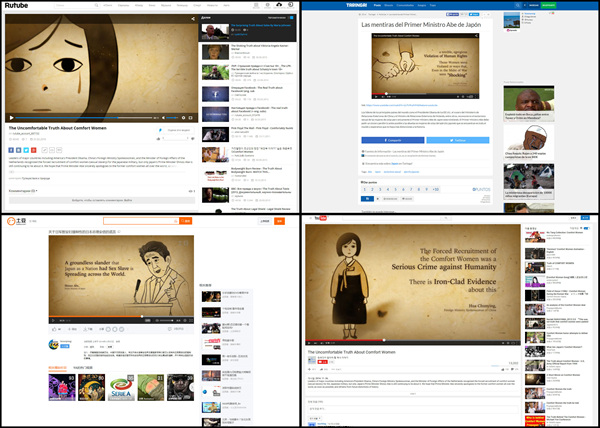Toggle autoplay switch in Rutube sidebar header

click(x=291, y=18)
